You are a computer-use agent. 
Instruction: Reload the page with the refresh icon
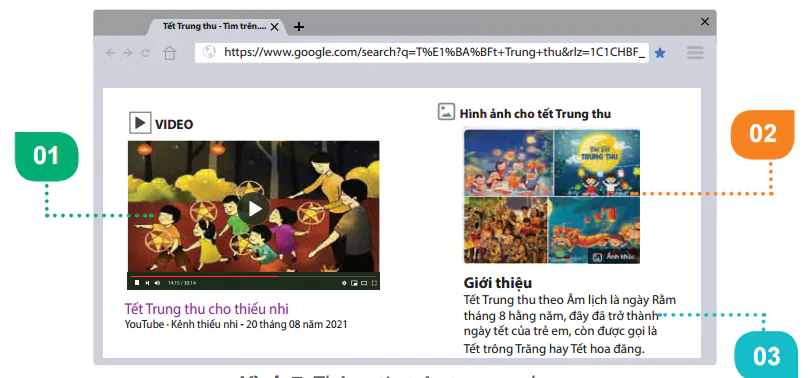tap(145, 53)
